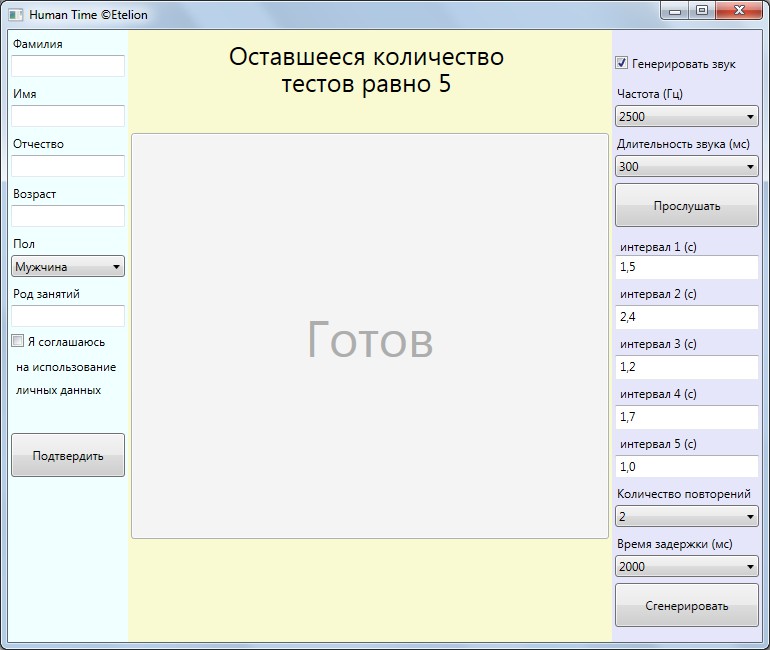Click the Подтвердить button

pyautogui.click(x=68, y=455)
